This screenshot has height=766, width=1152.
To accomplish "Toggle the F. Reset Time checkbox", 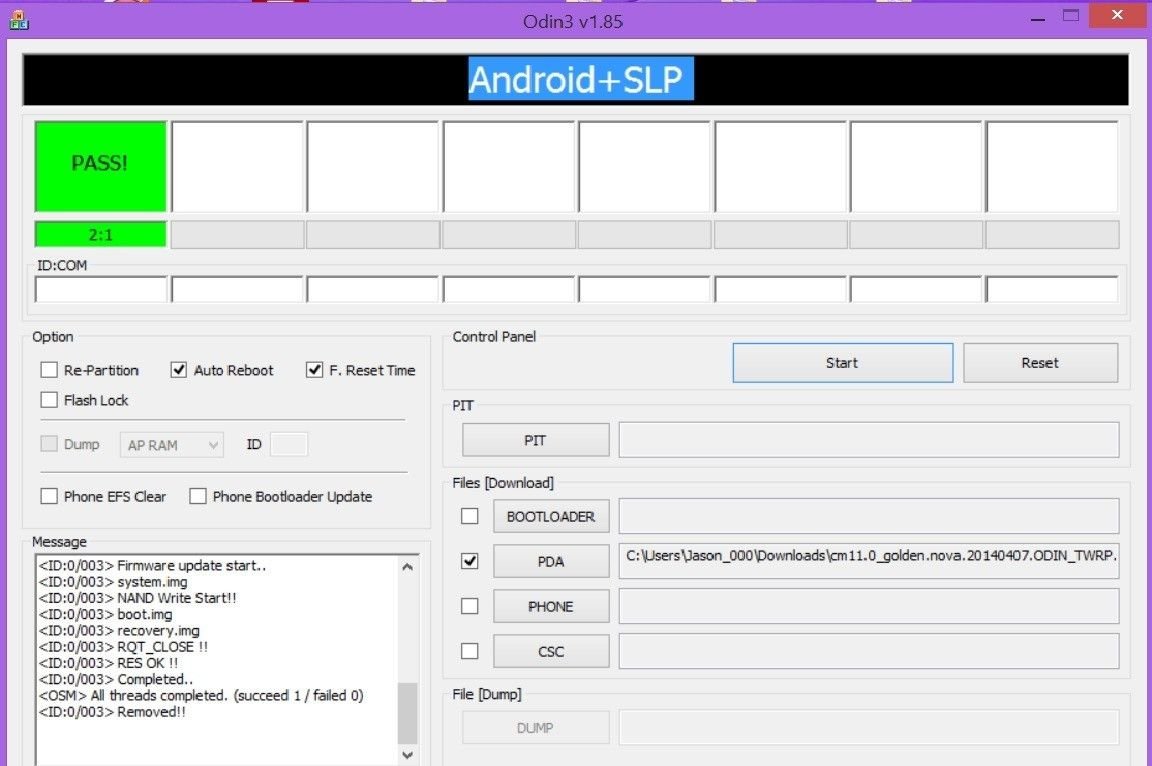I will pos(314,369).
